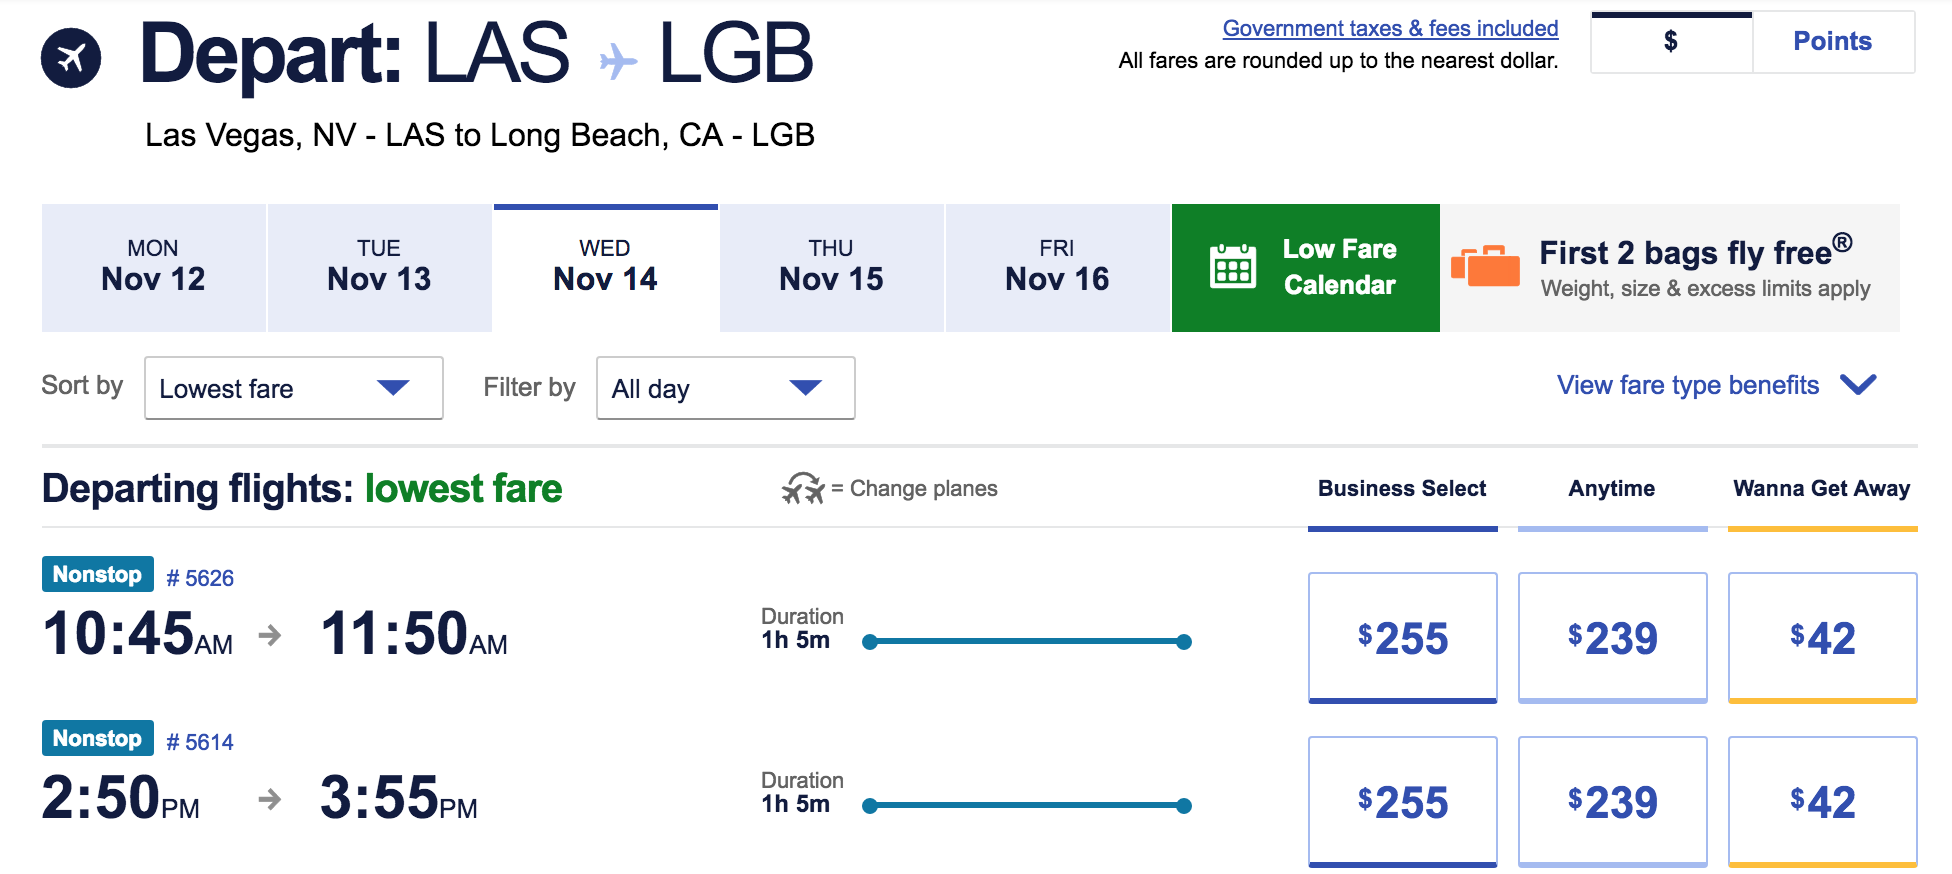Switch fare display to Points
The height and width of the screenshot is (874, 1952).
(x=1833, y=42)
